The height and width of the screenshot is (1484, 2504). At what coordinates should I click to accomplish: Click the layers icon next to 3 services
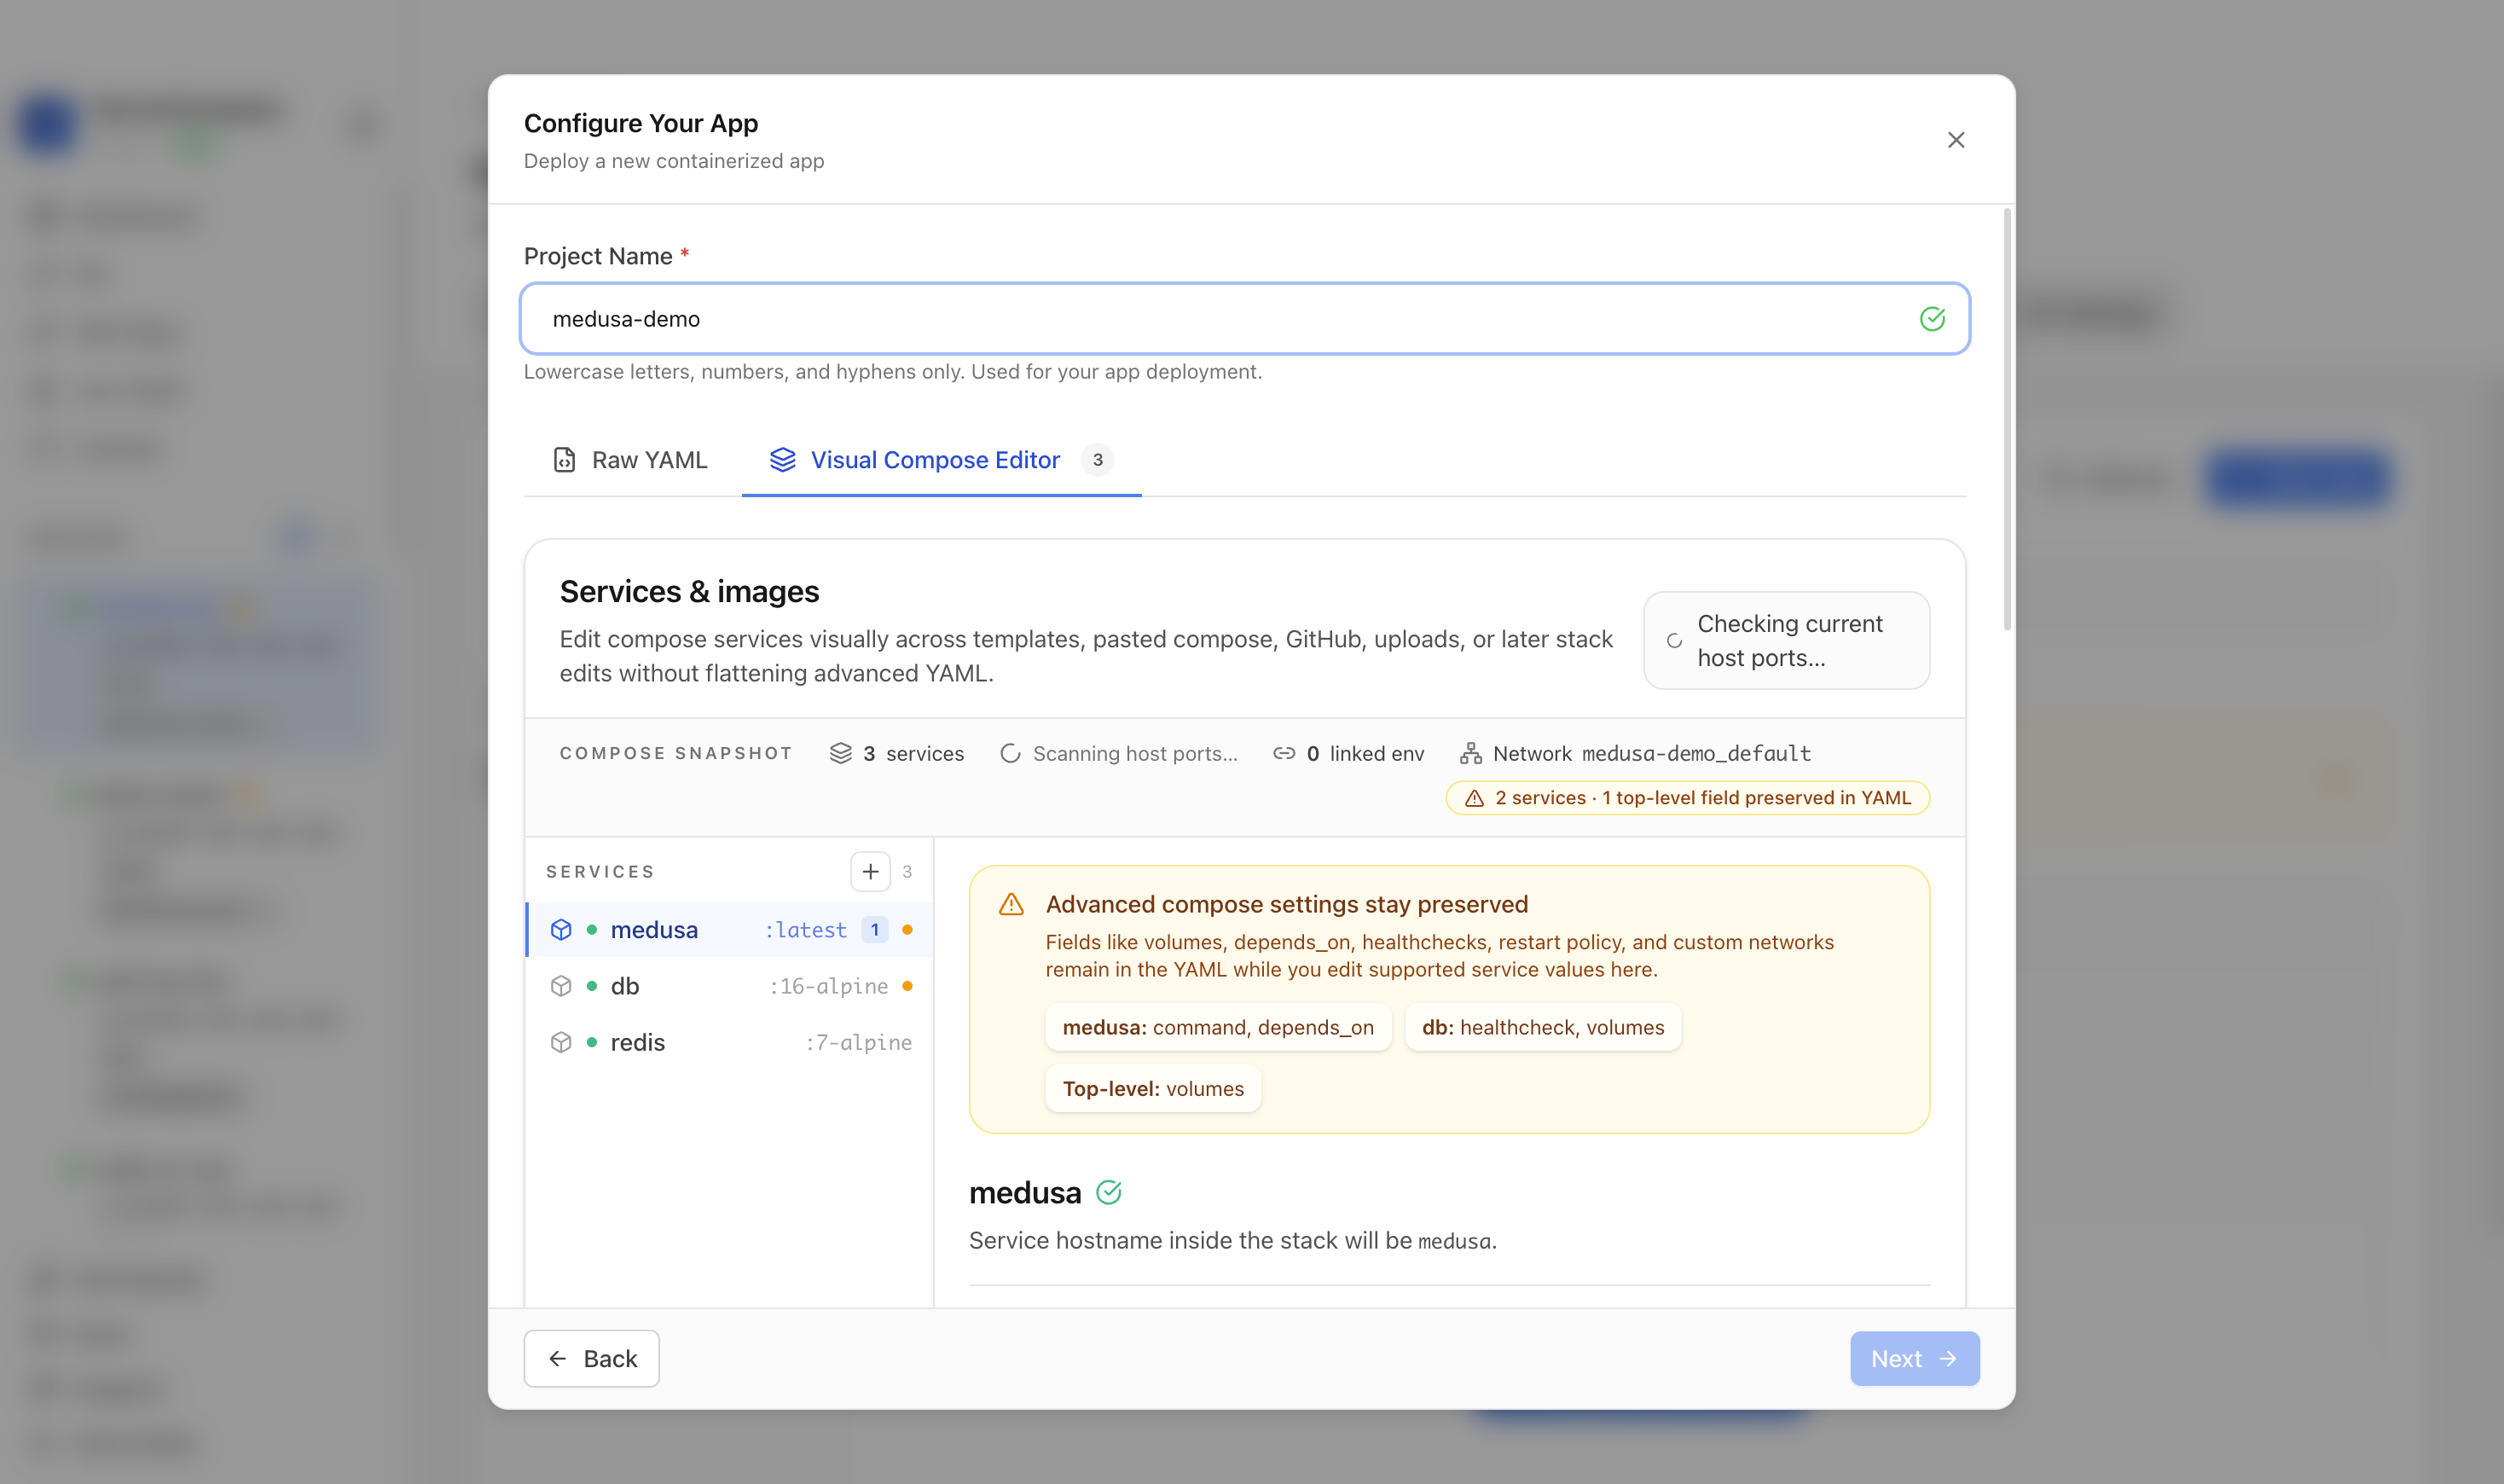tap(840, 753)
